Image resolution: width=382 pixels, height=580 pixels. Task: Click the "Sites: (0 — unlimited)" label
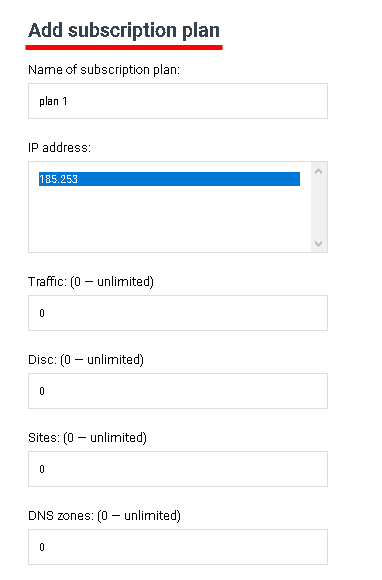(88, 438)
